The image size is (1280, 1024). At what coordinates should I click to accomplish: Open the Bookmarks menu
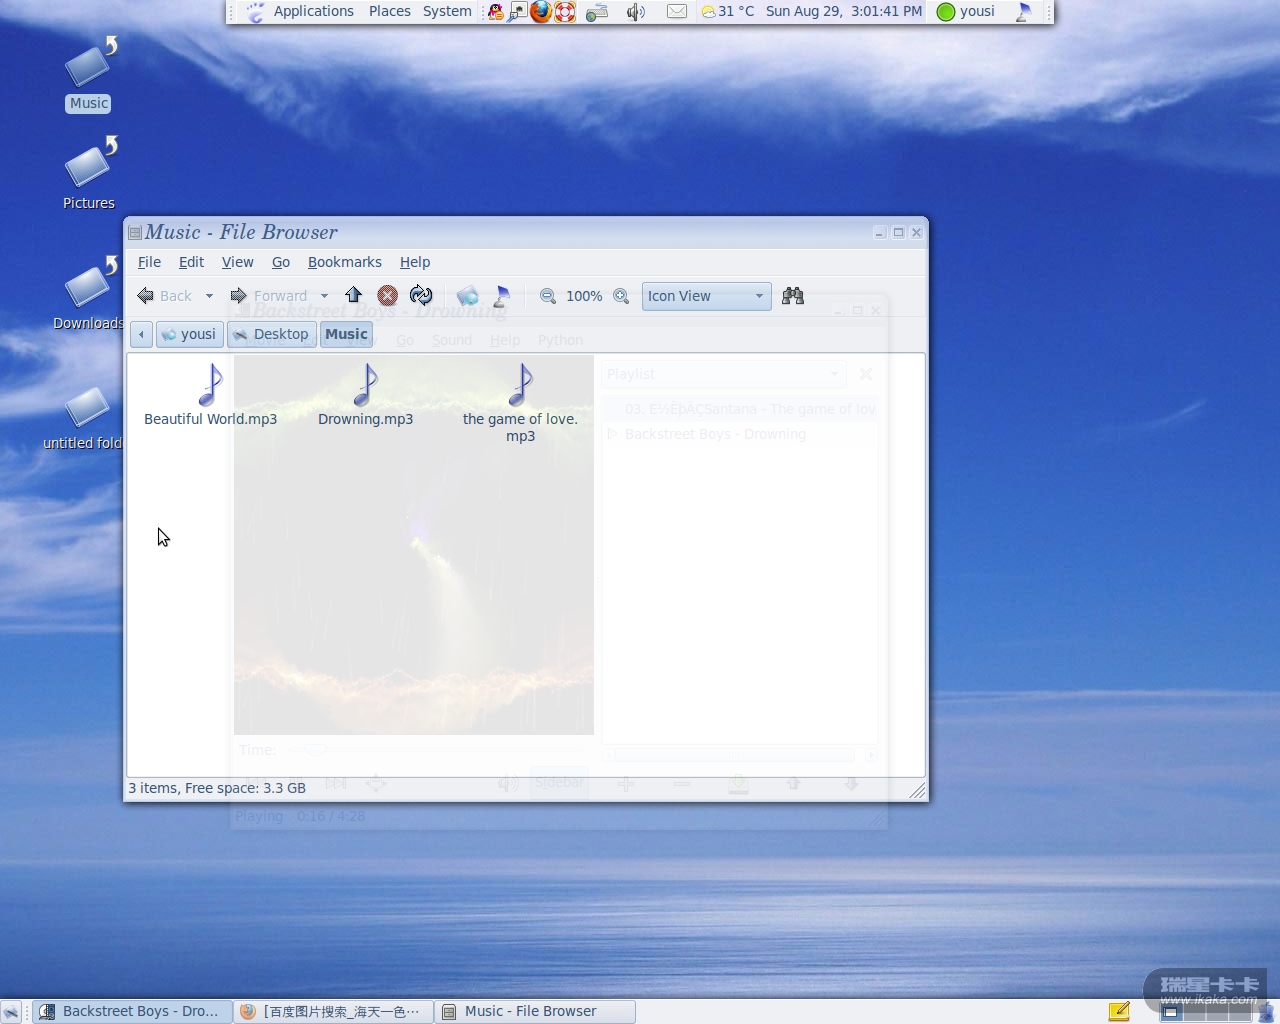[345, 262]
